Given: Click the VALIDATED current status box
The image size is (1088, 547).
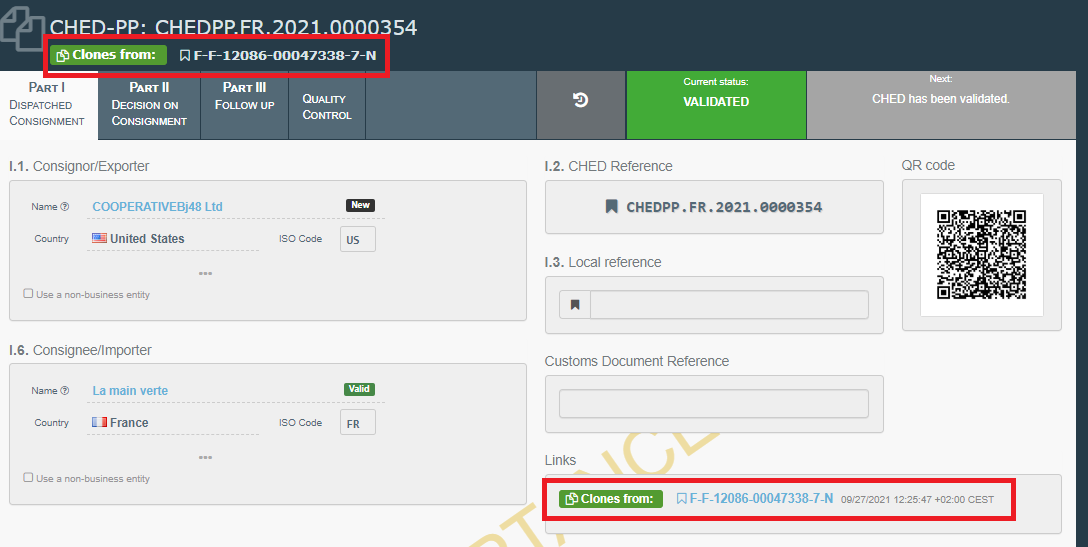Looking at the screenshot, I should [x=716, y=105].
